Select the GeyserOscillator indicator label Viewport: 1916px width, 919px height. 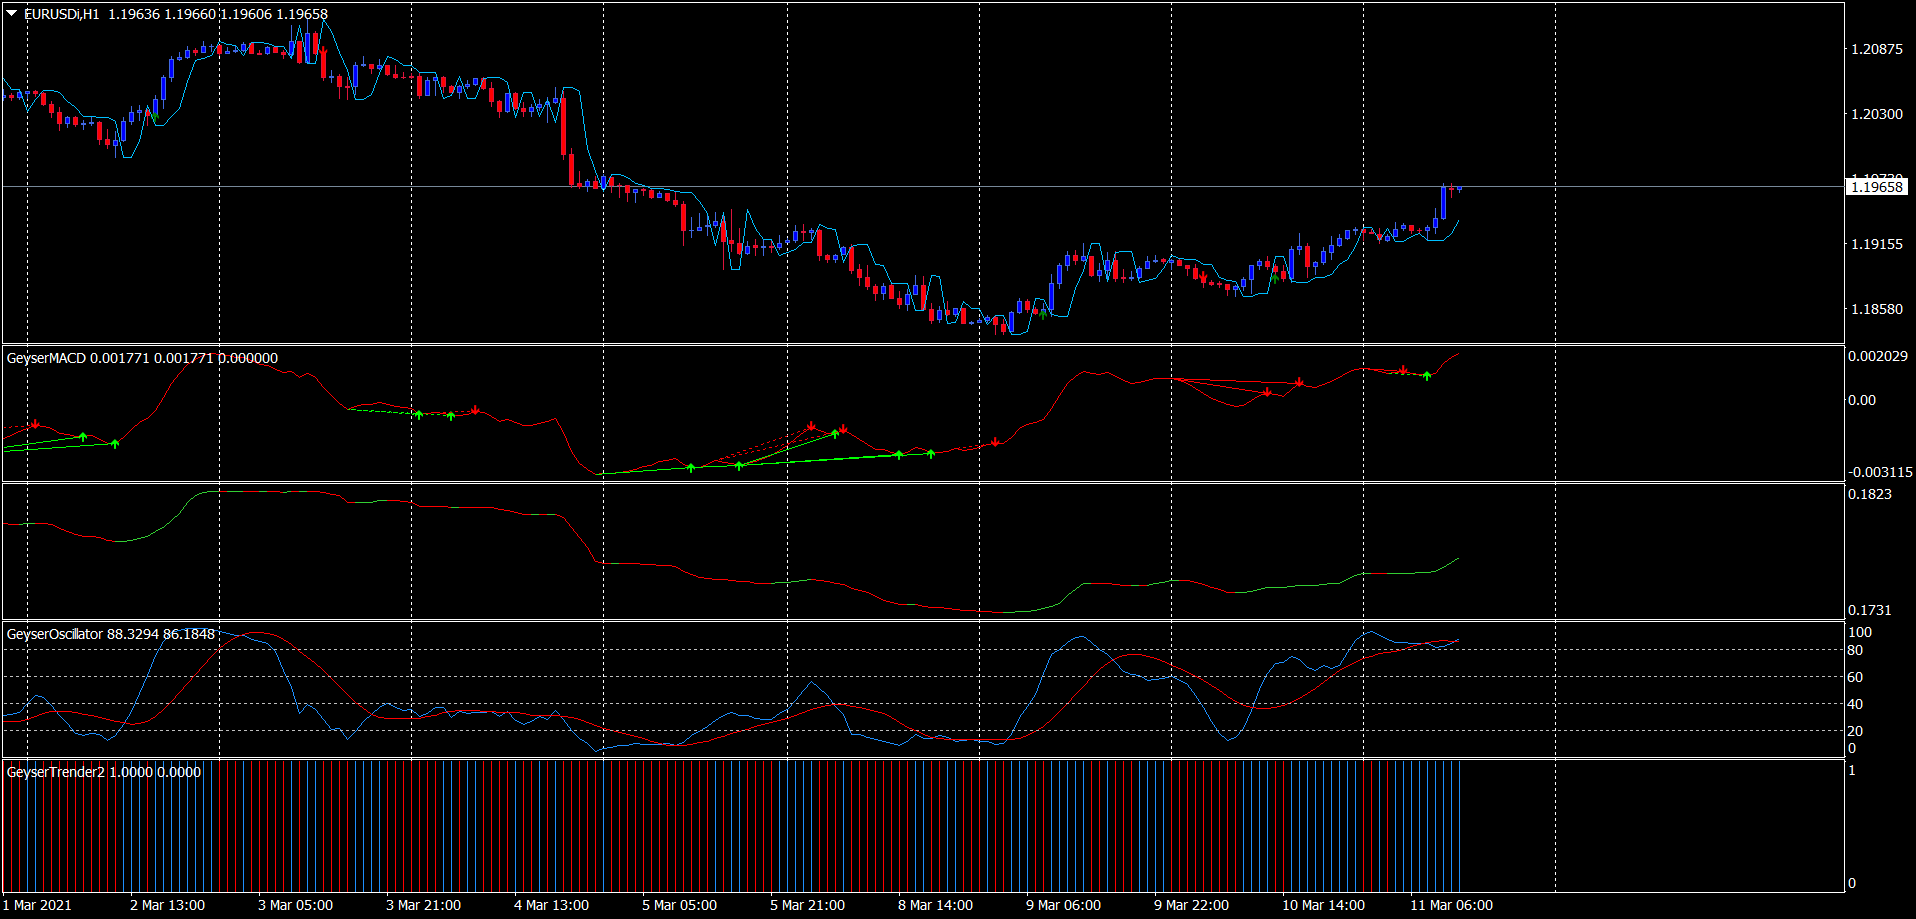pos(55,634)
